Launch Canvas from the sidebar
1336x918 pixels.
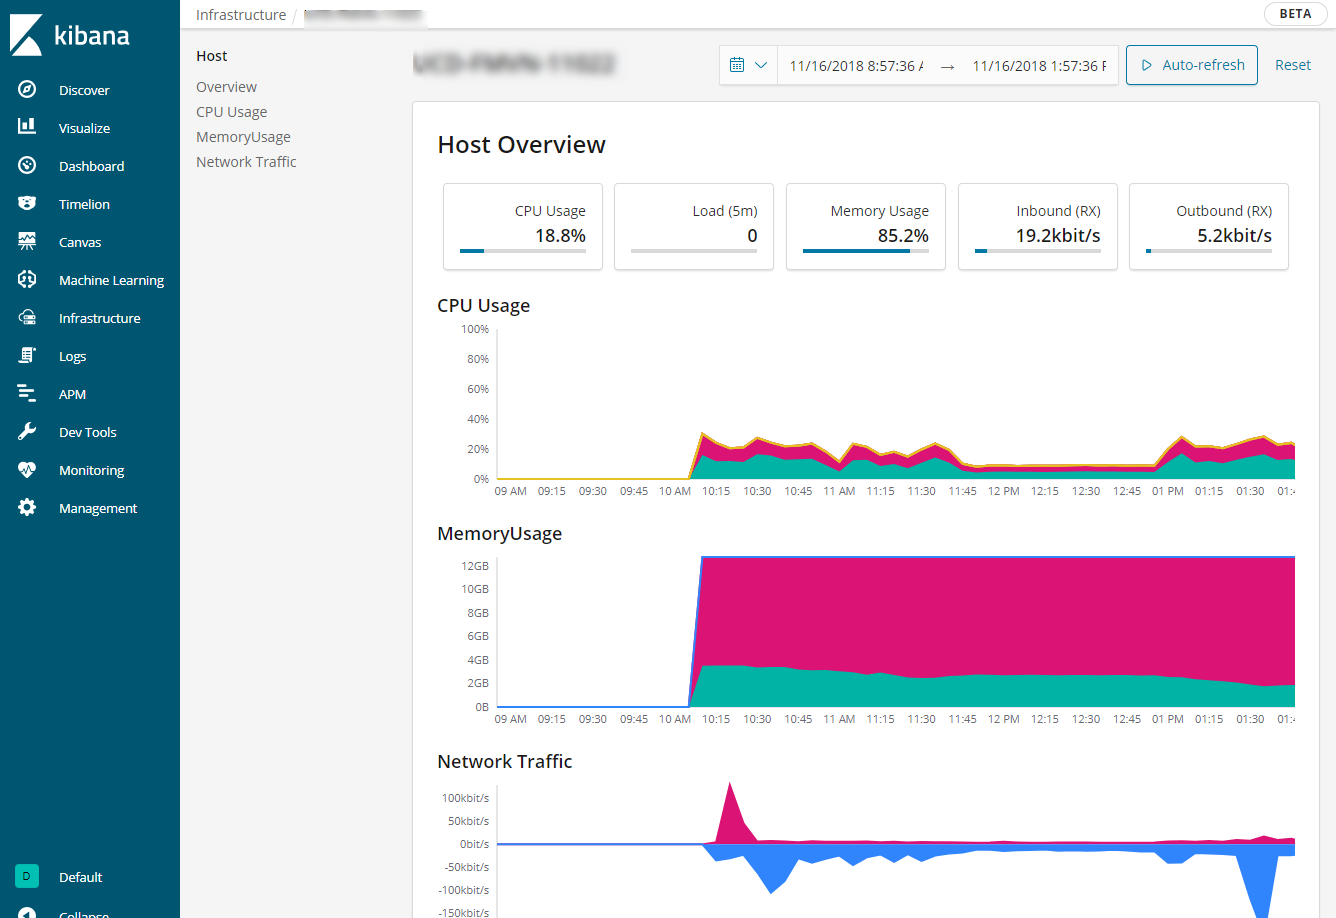(x=79, y=241)
